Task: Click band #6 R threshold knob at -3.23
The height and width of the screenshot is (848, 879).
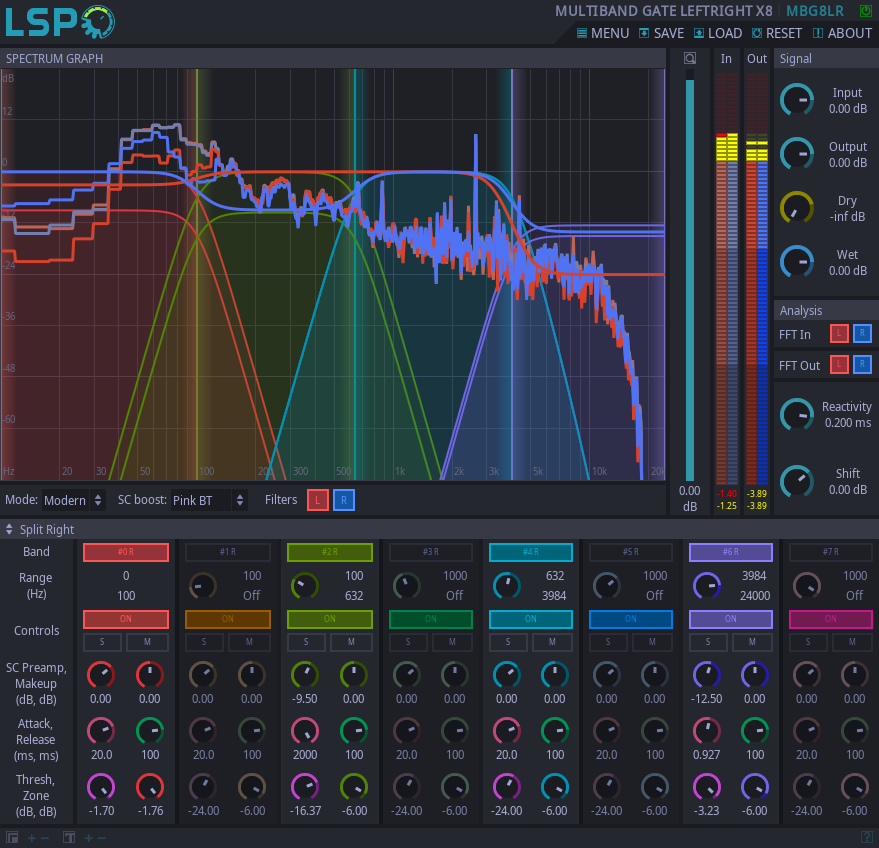Action: [x=706, y=787]
